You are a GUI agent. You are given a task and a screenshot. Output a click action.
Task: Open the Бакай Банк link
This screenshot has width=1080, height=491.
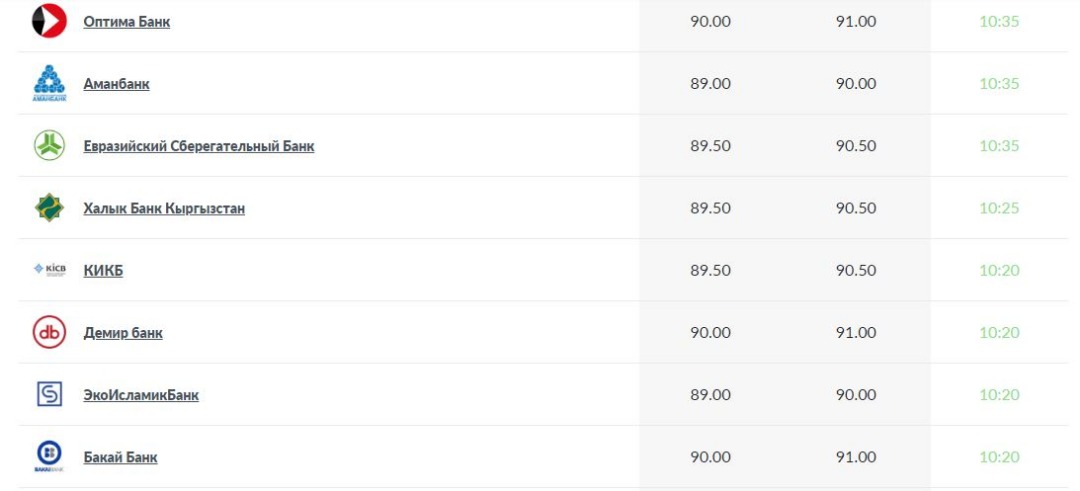121,457
